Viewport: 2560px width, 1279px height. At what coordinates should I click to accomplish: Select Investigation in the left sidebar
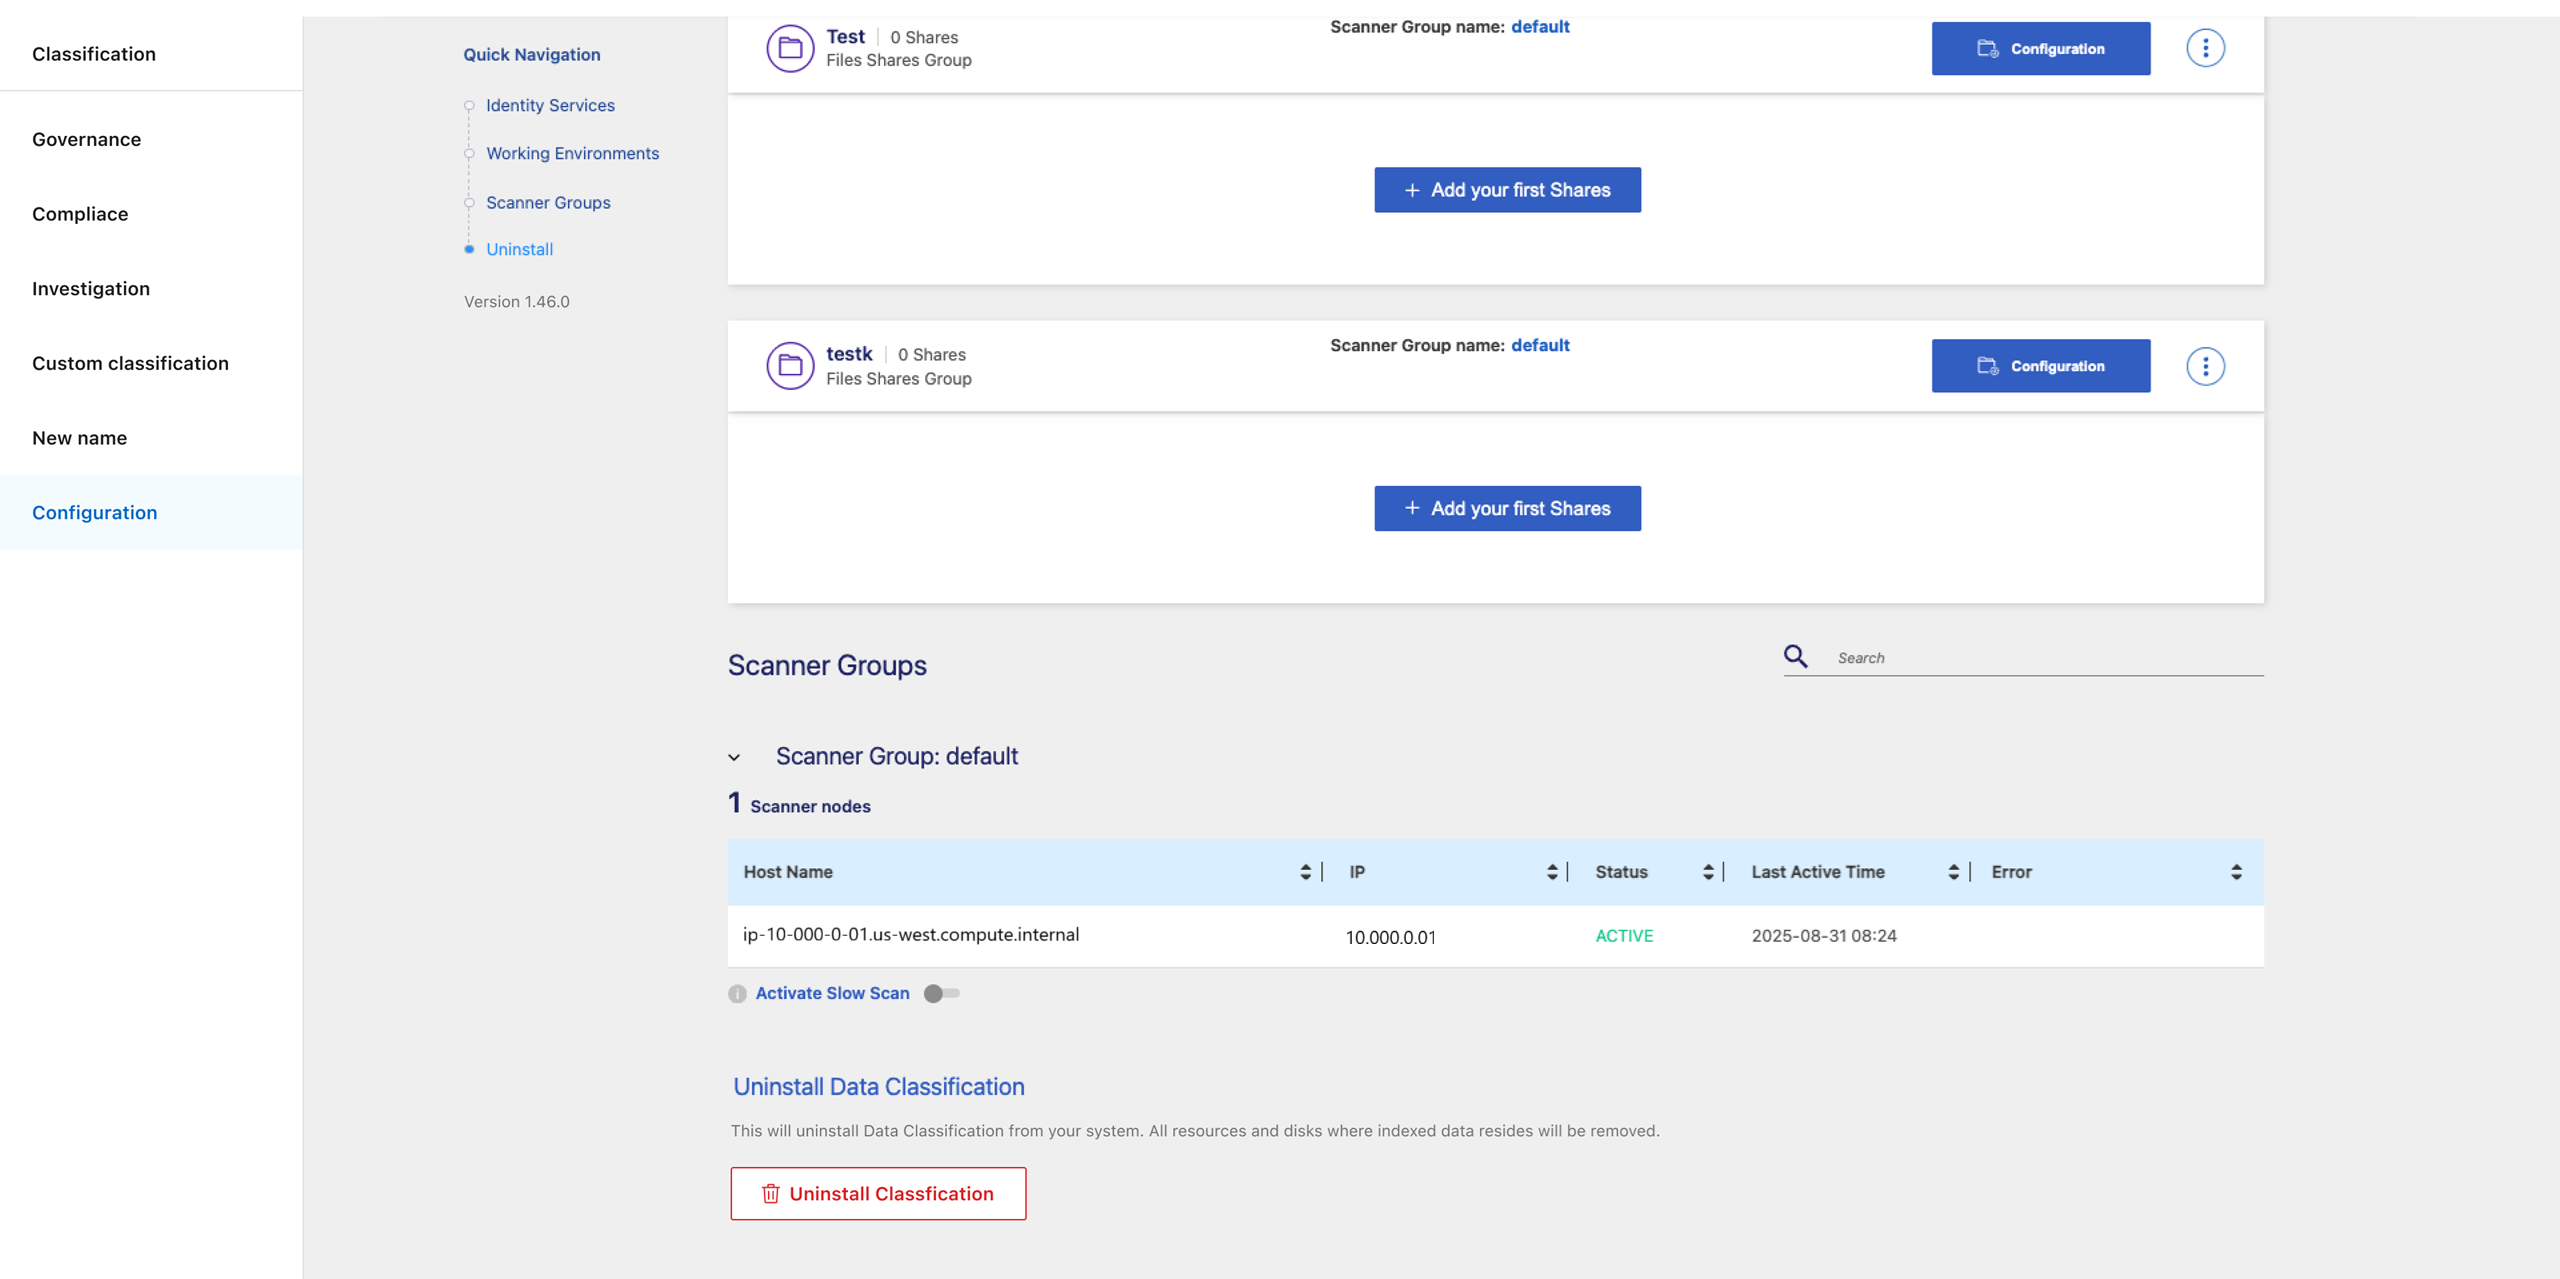(91, 288)
